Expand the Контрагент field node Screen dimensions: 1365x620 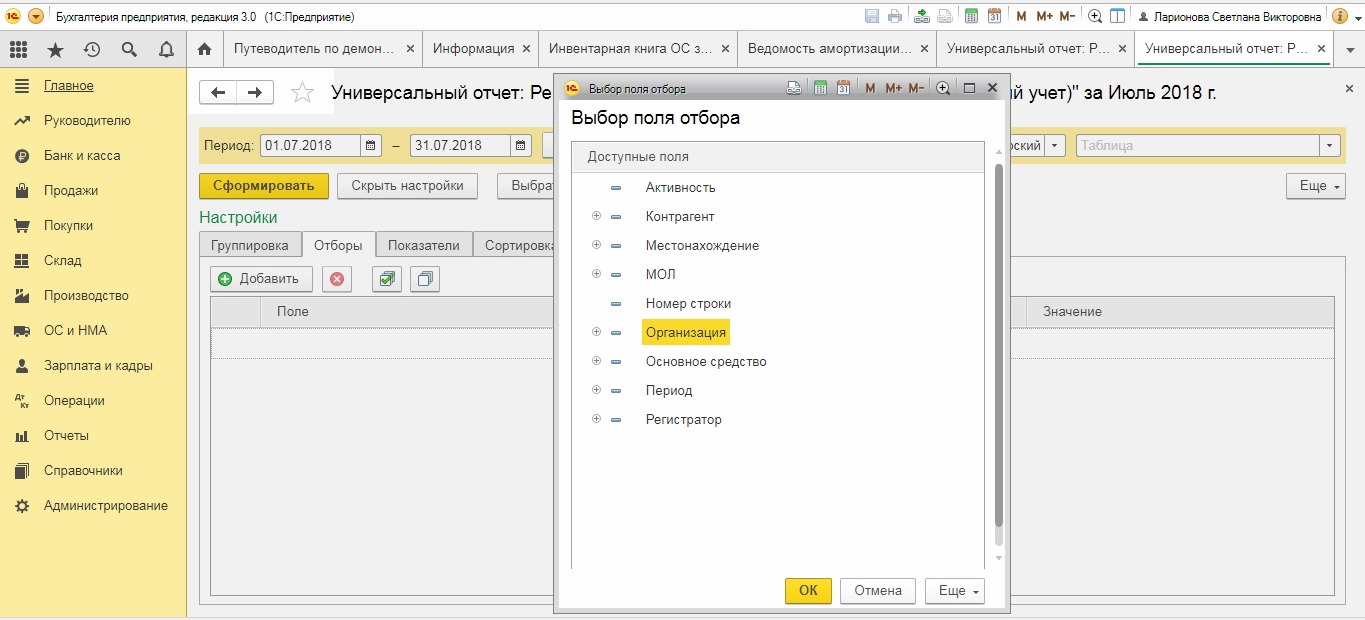tap(596, 216)
